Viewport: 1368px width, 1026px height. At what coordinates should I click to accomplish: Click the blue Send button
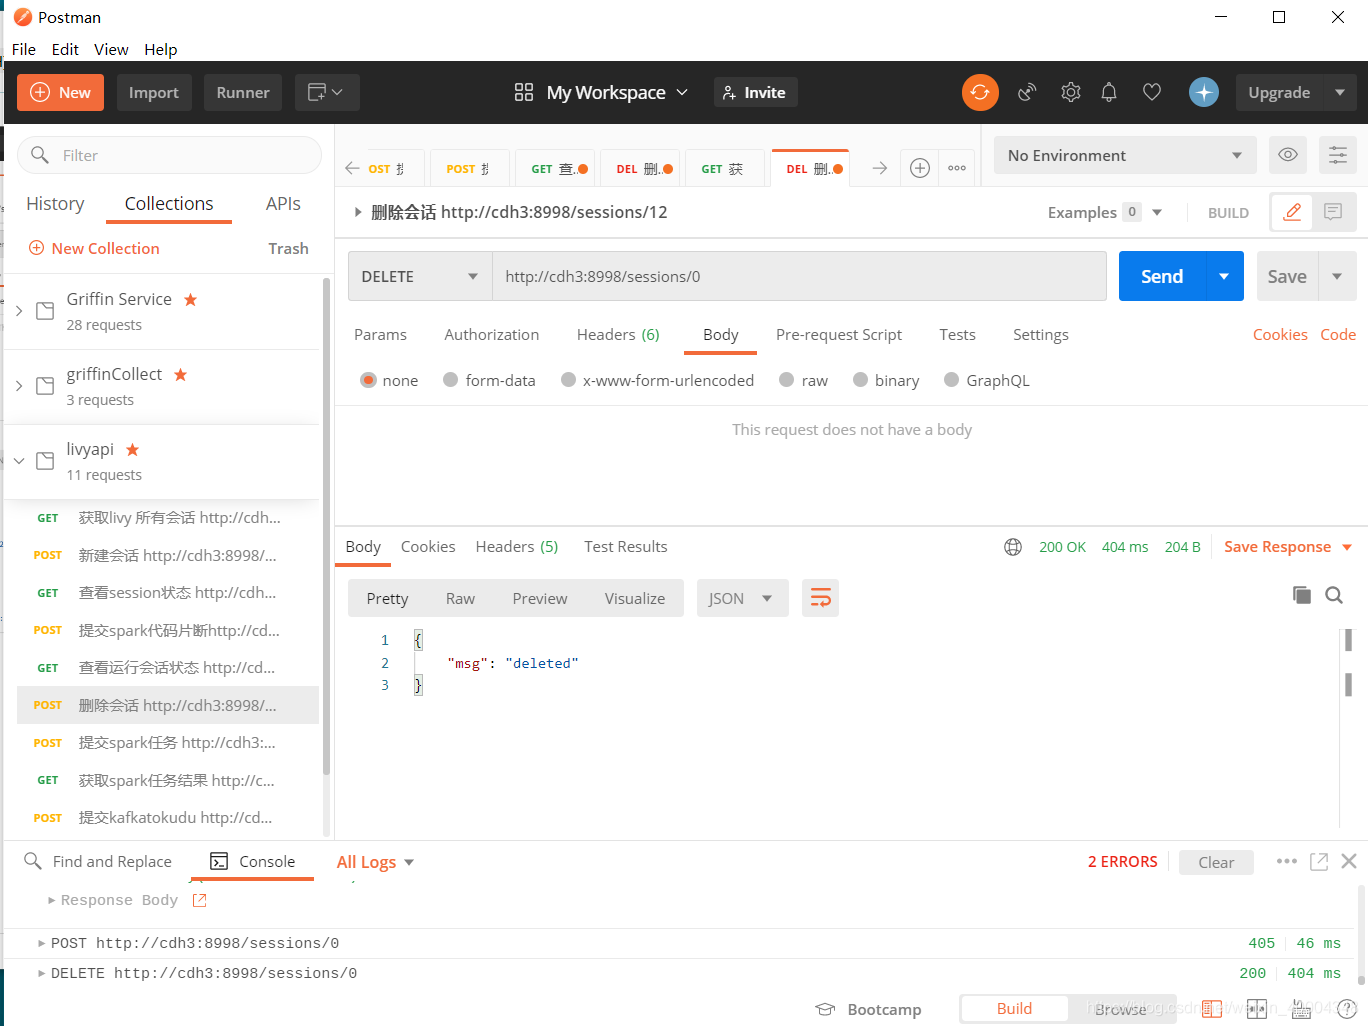(x=1162, y=276)
